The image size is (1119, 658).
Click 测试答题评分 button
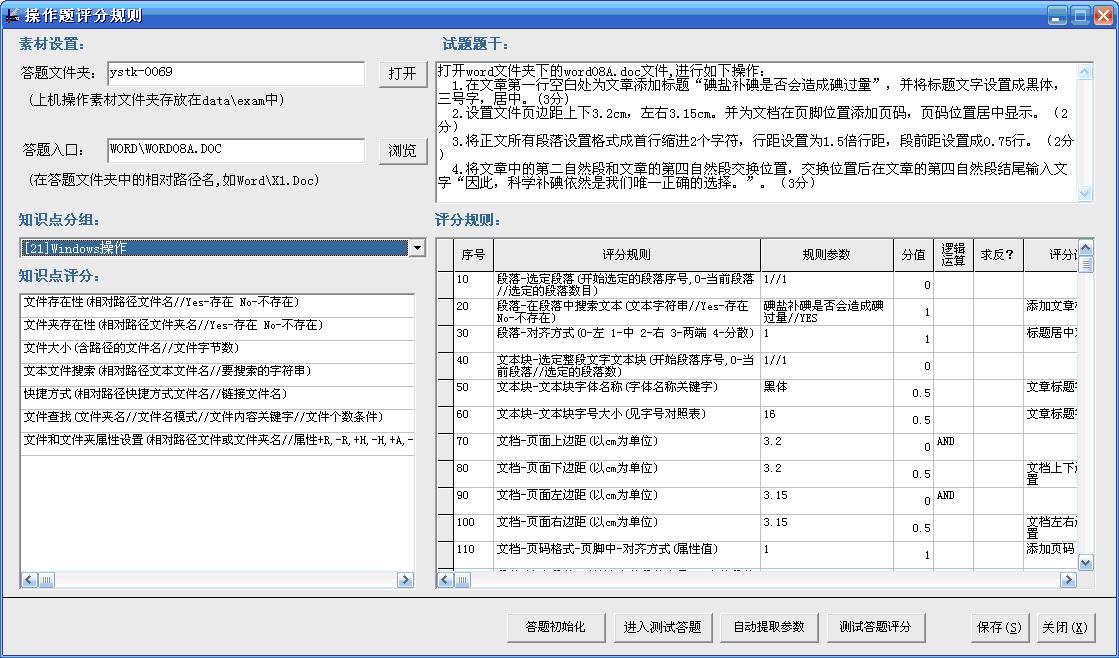(876, 627)
